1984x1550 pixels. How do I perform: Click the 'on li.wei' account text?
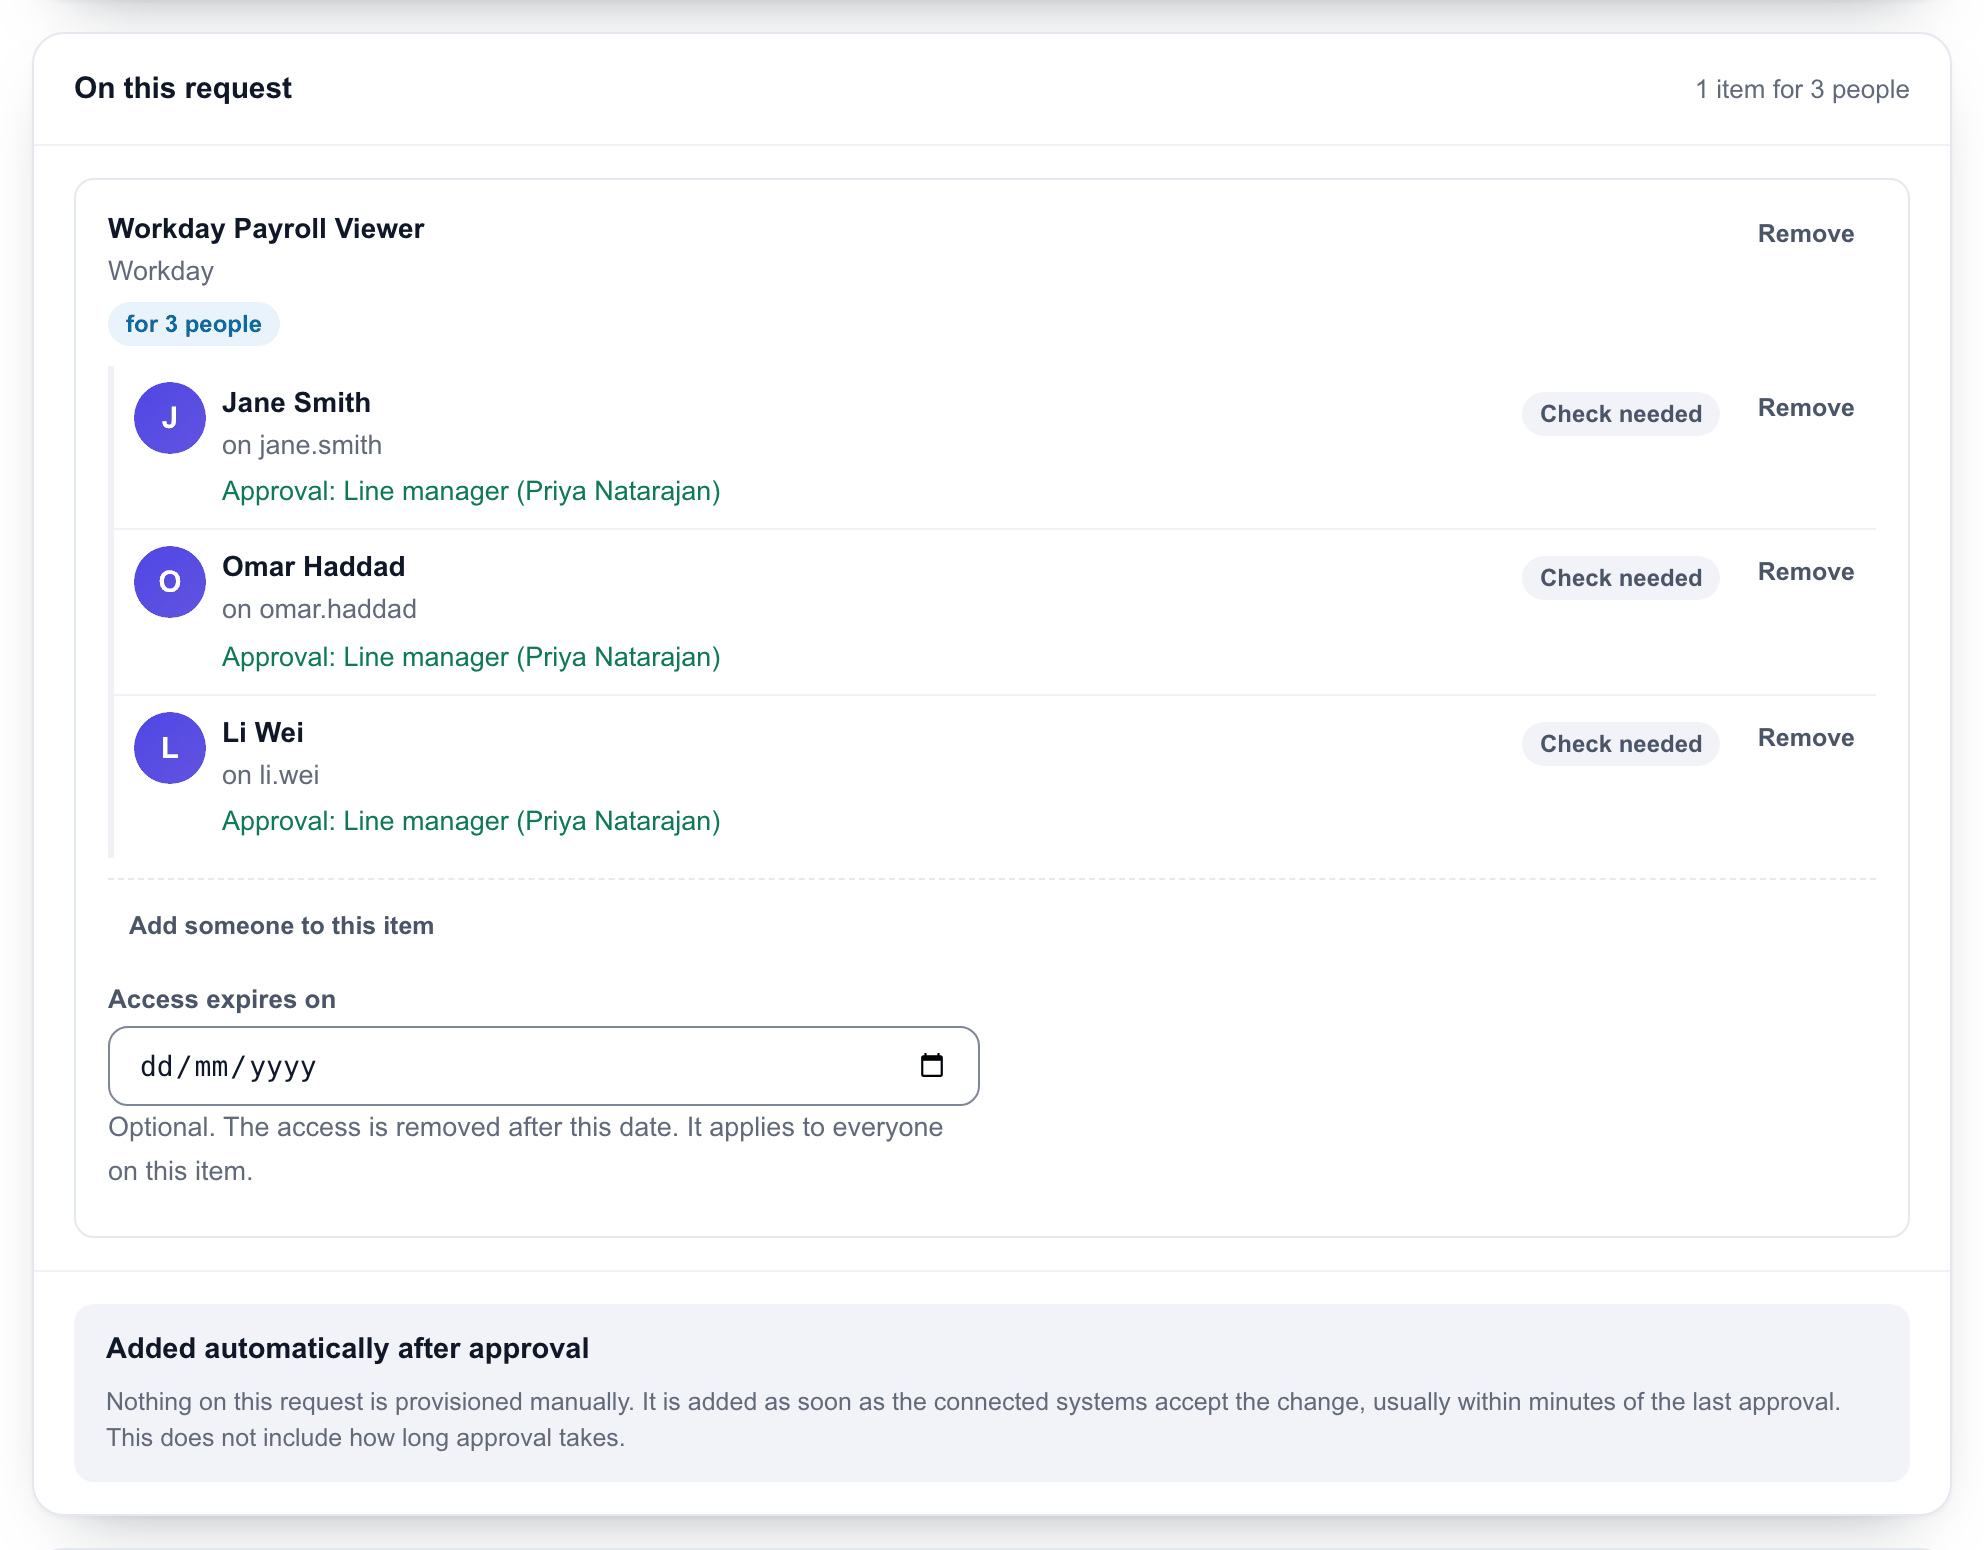(x=270, y=775)
